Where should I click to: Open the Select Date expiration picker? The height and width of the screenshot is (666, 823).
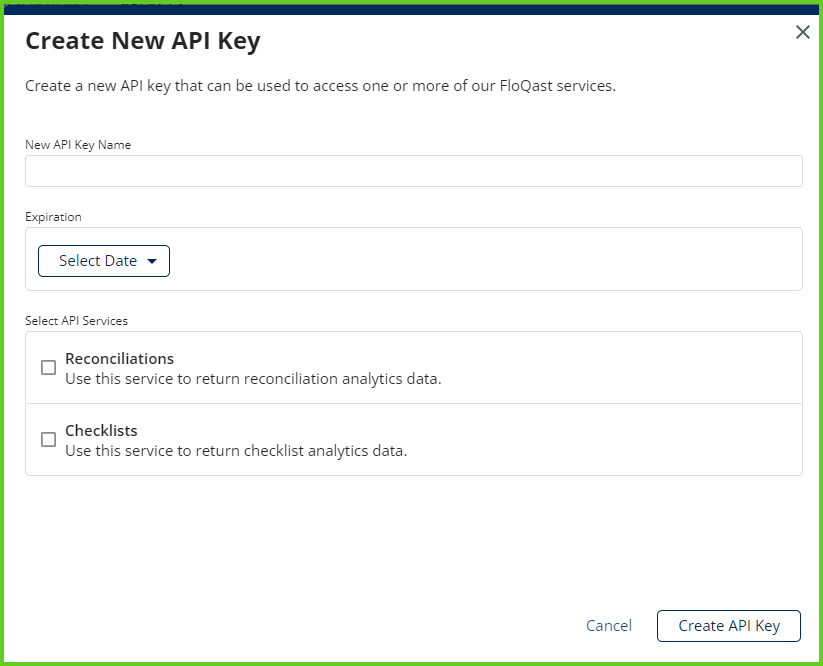tap(103, 260)
